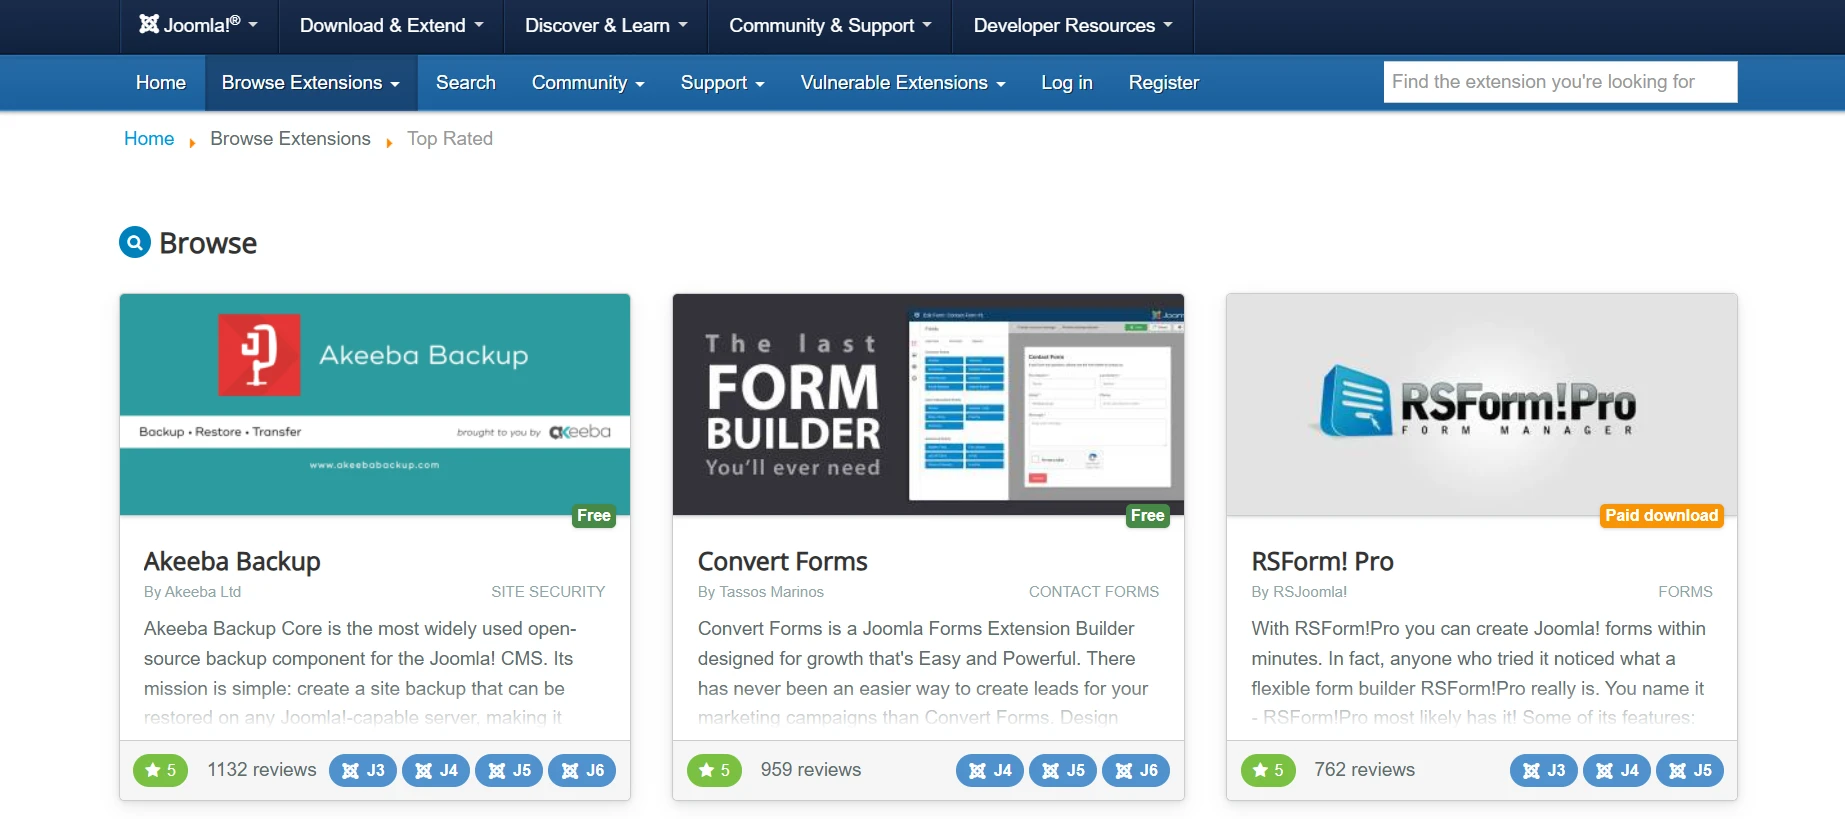1845x819 pixels.
Task: Click Akeeba Backup description text
Action: [361, 673]
